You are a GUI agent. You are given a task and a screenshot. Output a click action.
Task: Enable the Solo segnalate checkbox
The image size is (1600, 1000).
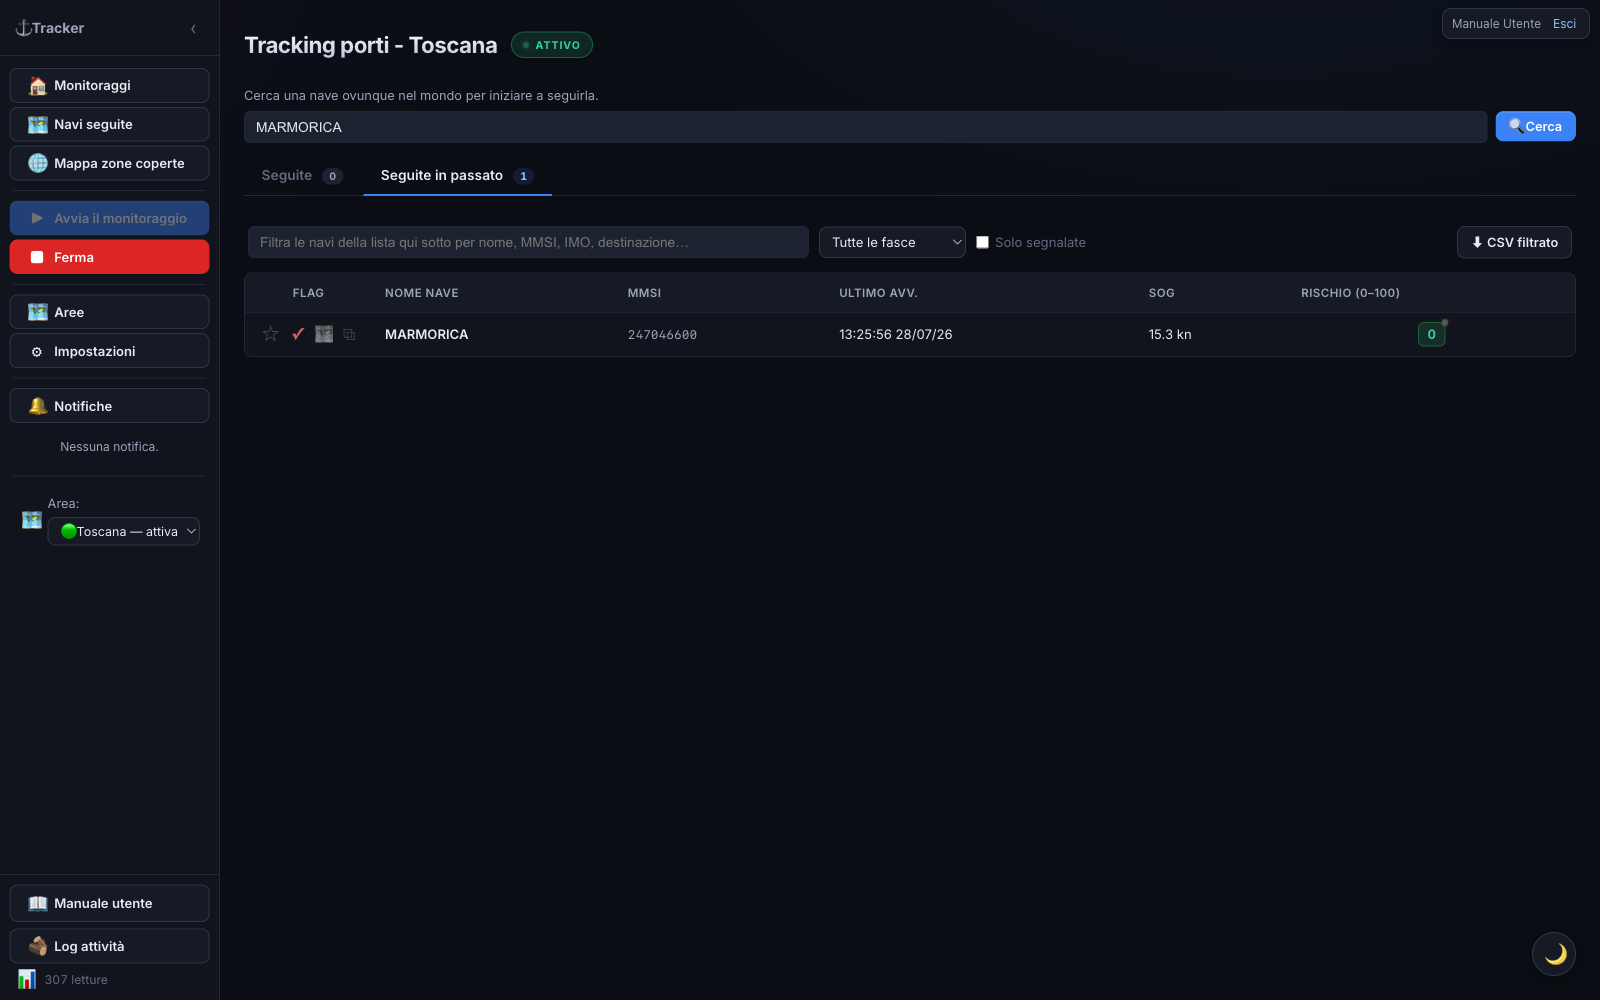tap(982, 242)
